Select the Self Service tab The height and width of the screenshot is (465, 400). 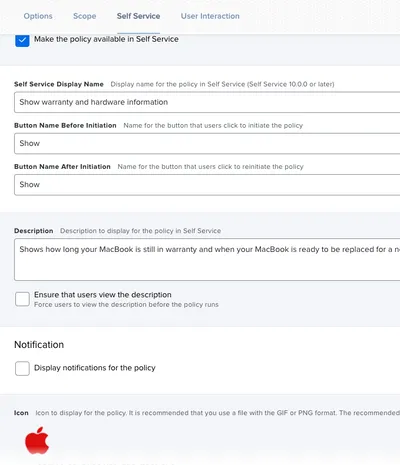coord(138,16)
